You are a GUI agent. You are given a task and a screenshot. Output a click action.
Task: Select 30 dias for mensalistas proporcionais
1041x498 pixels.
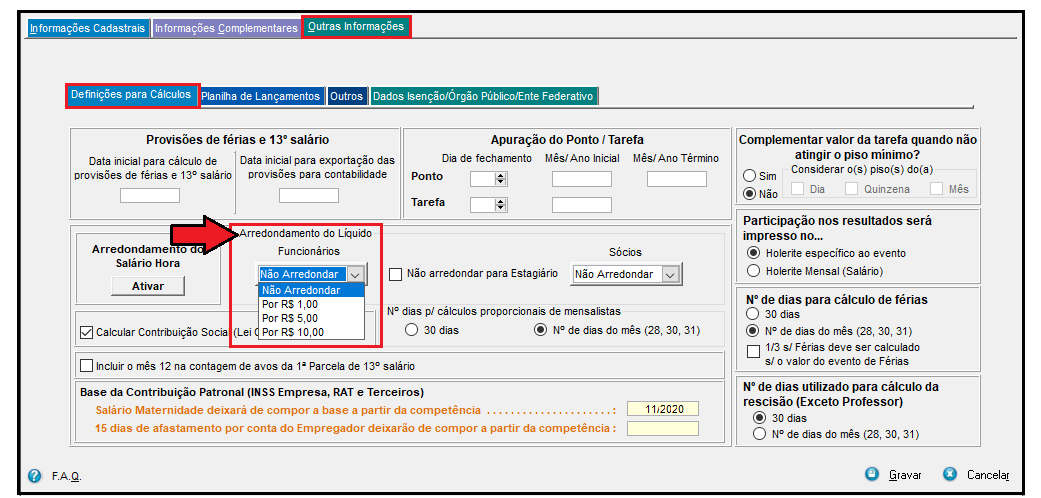coord(412,330)
